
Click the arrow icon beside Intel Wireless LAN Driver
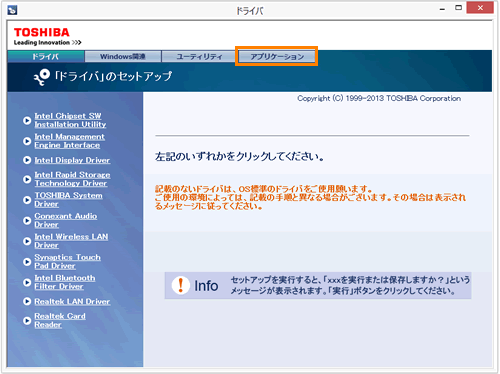tap(27, 241)
